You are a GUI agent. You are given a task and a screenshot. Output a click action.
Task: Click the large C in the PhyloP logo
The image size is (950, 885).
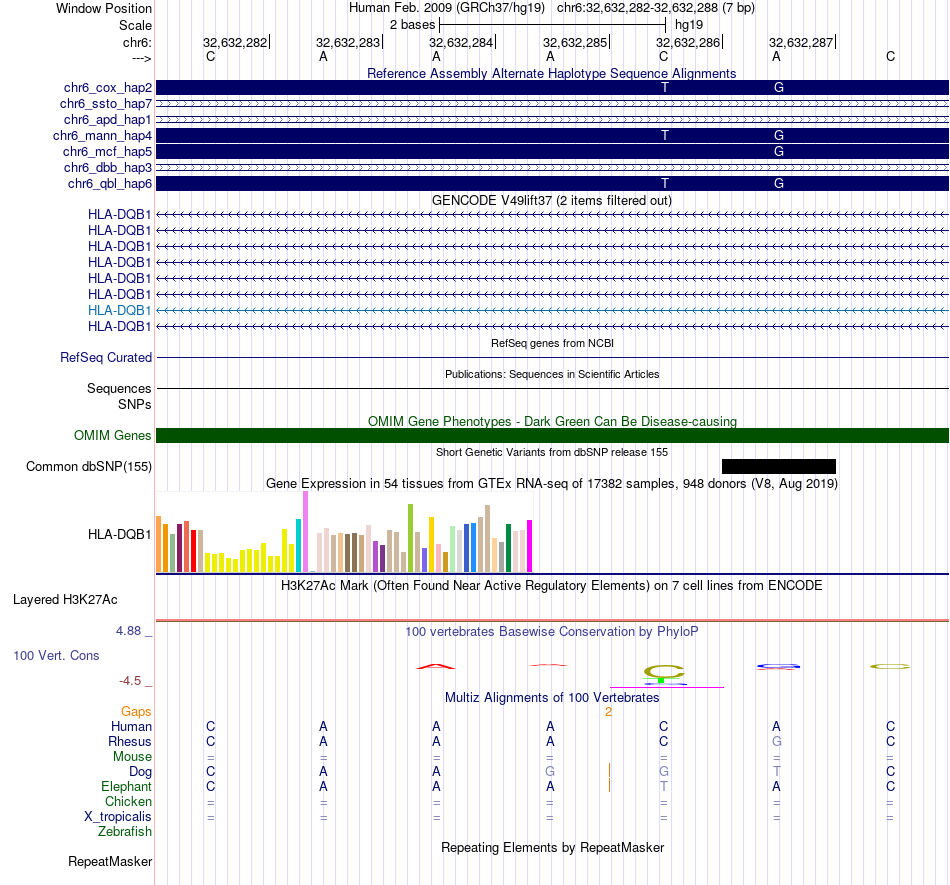tap(664, 671)
